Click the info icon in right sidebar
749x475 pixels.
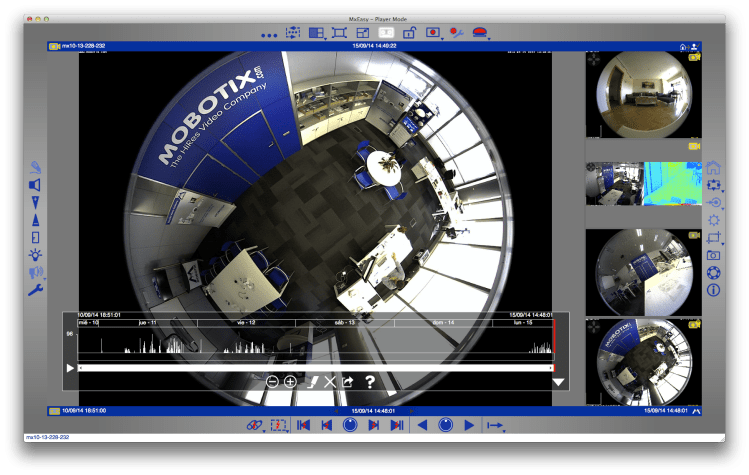[x=714, y=290]
